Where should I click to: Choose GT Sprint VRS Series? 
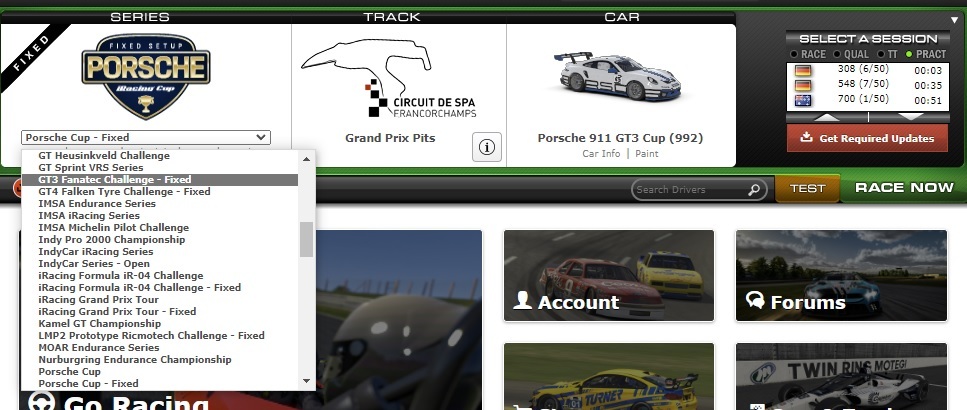pos(160,168)
